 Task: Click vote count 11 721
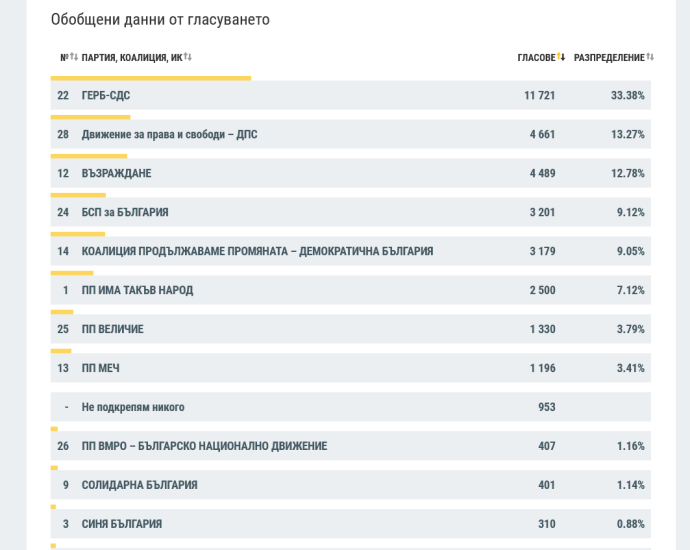(540, 95)
